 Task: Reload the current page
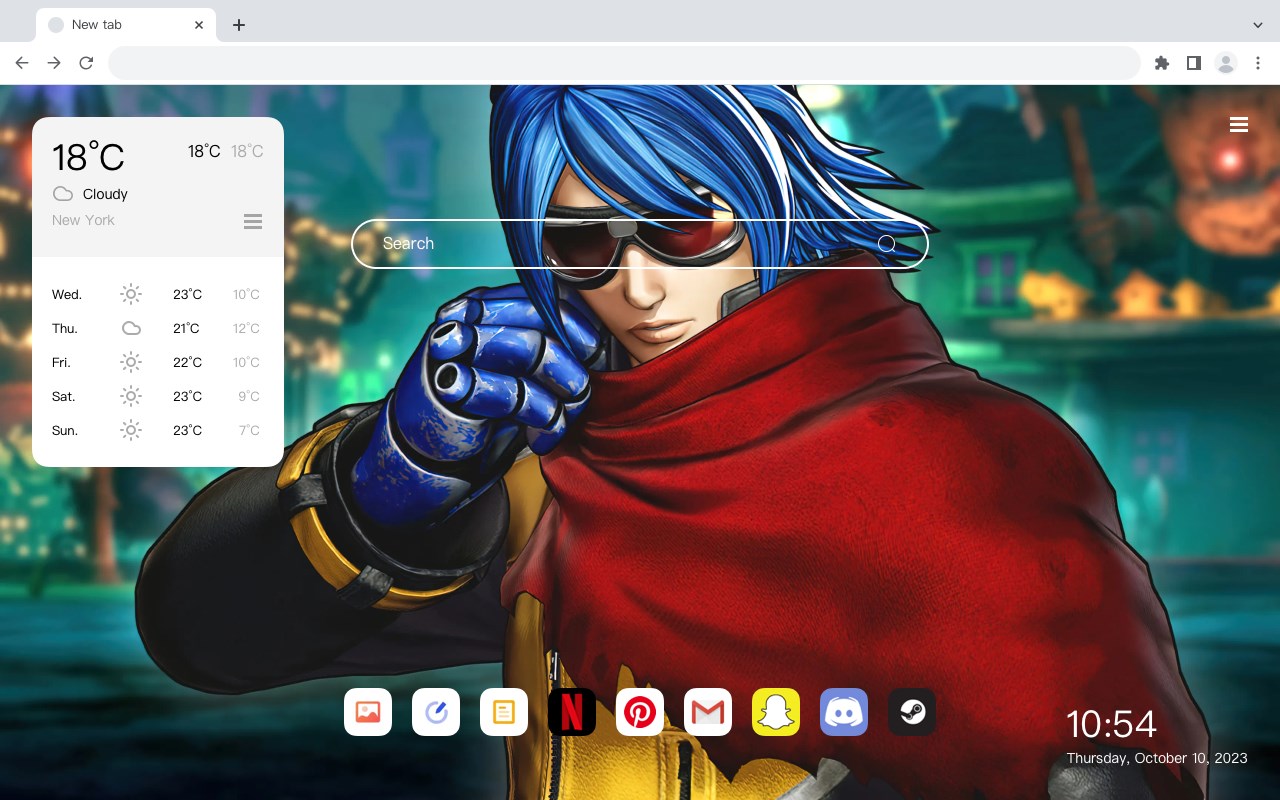click(86, 63)
